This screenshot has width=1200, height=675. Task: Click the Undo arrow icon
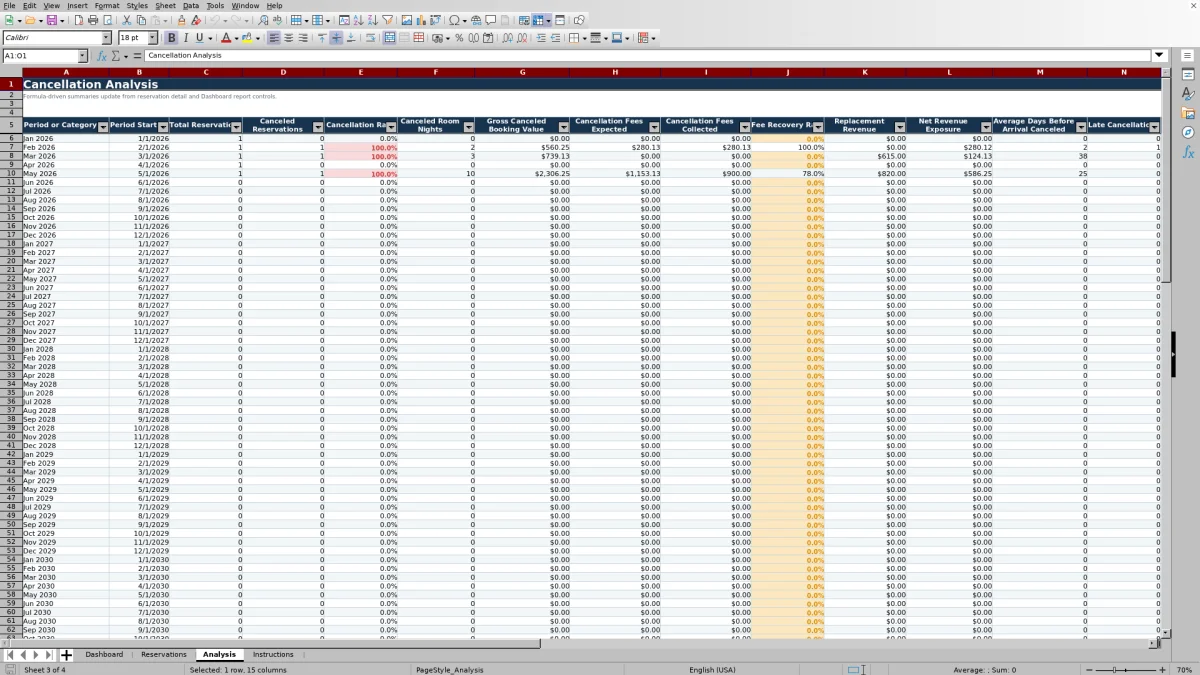point(214,20)
